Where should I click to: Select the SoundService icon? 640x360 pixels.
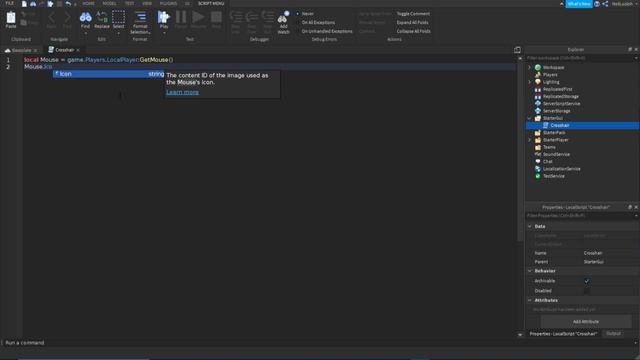(538, 154)
